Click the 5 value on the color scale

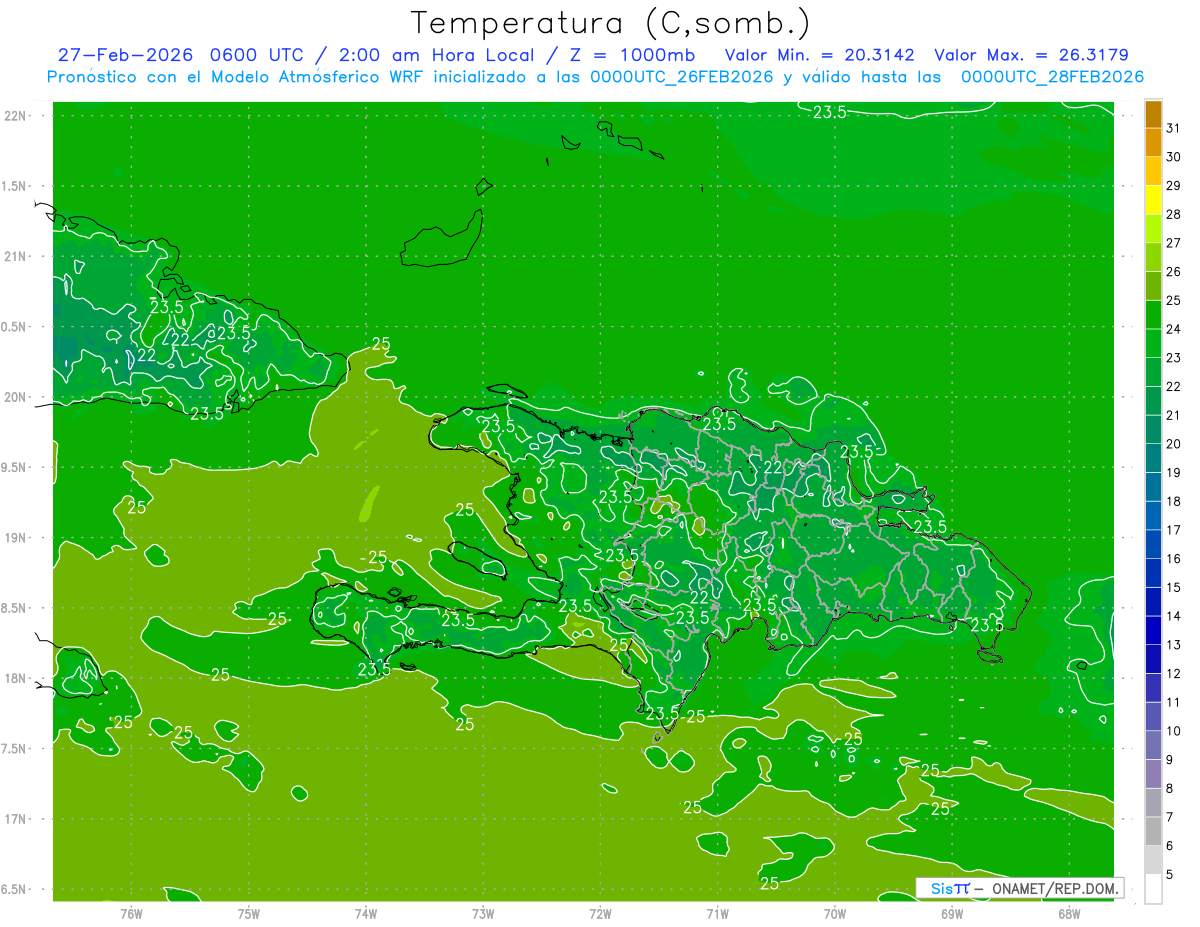1170,874
